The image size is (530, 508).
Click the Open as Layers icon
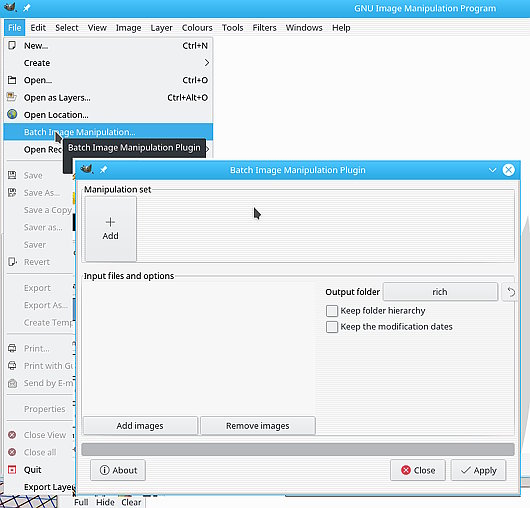point(12,97)
